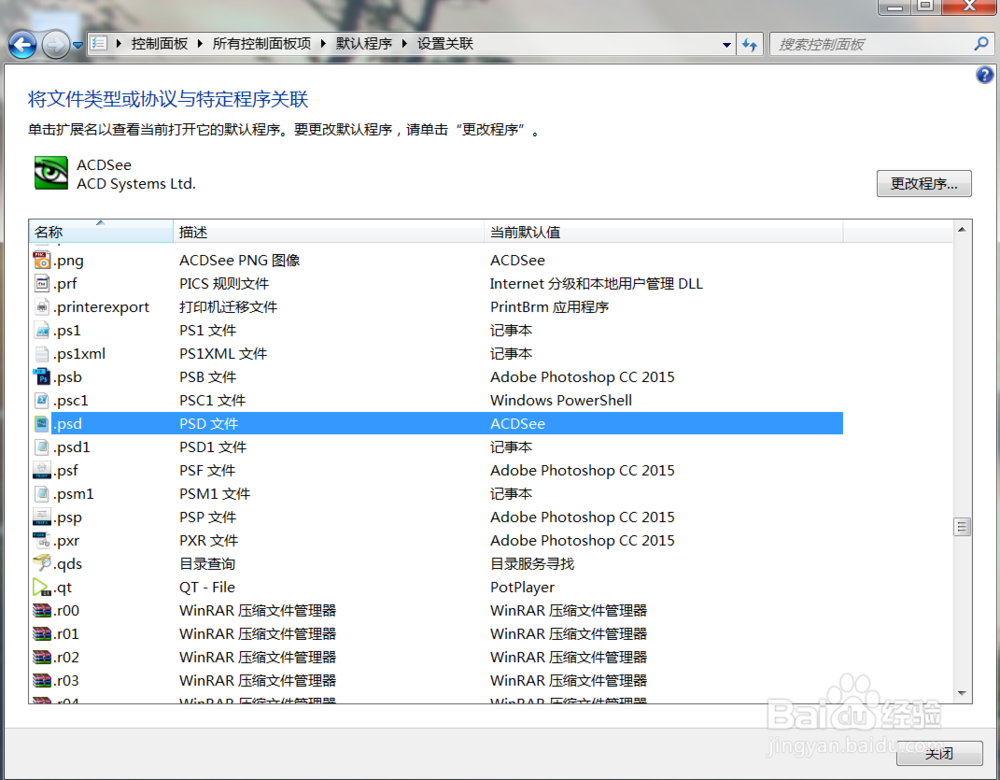This screenshot has width=1000, height=780.
Task: Focus the 搜索控制面板 search field
Action: 871,44
